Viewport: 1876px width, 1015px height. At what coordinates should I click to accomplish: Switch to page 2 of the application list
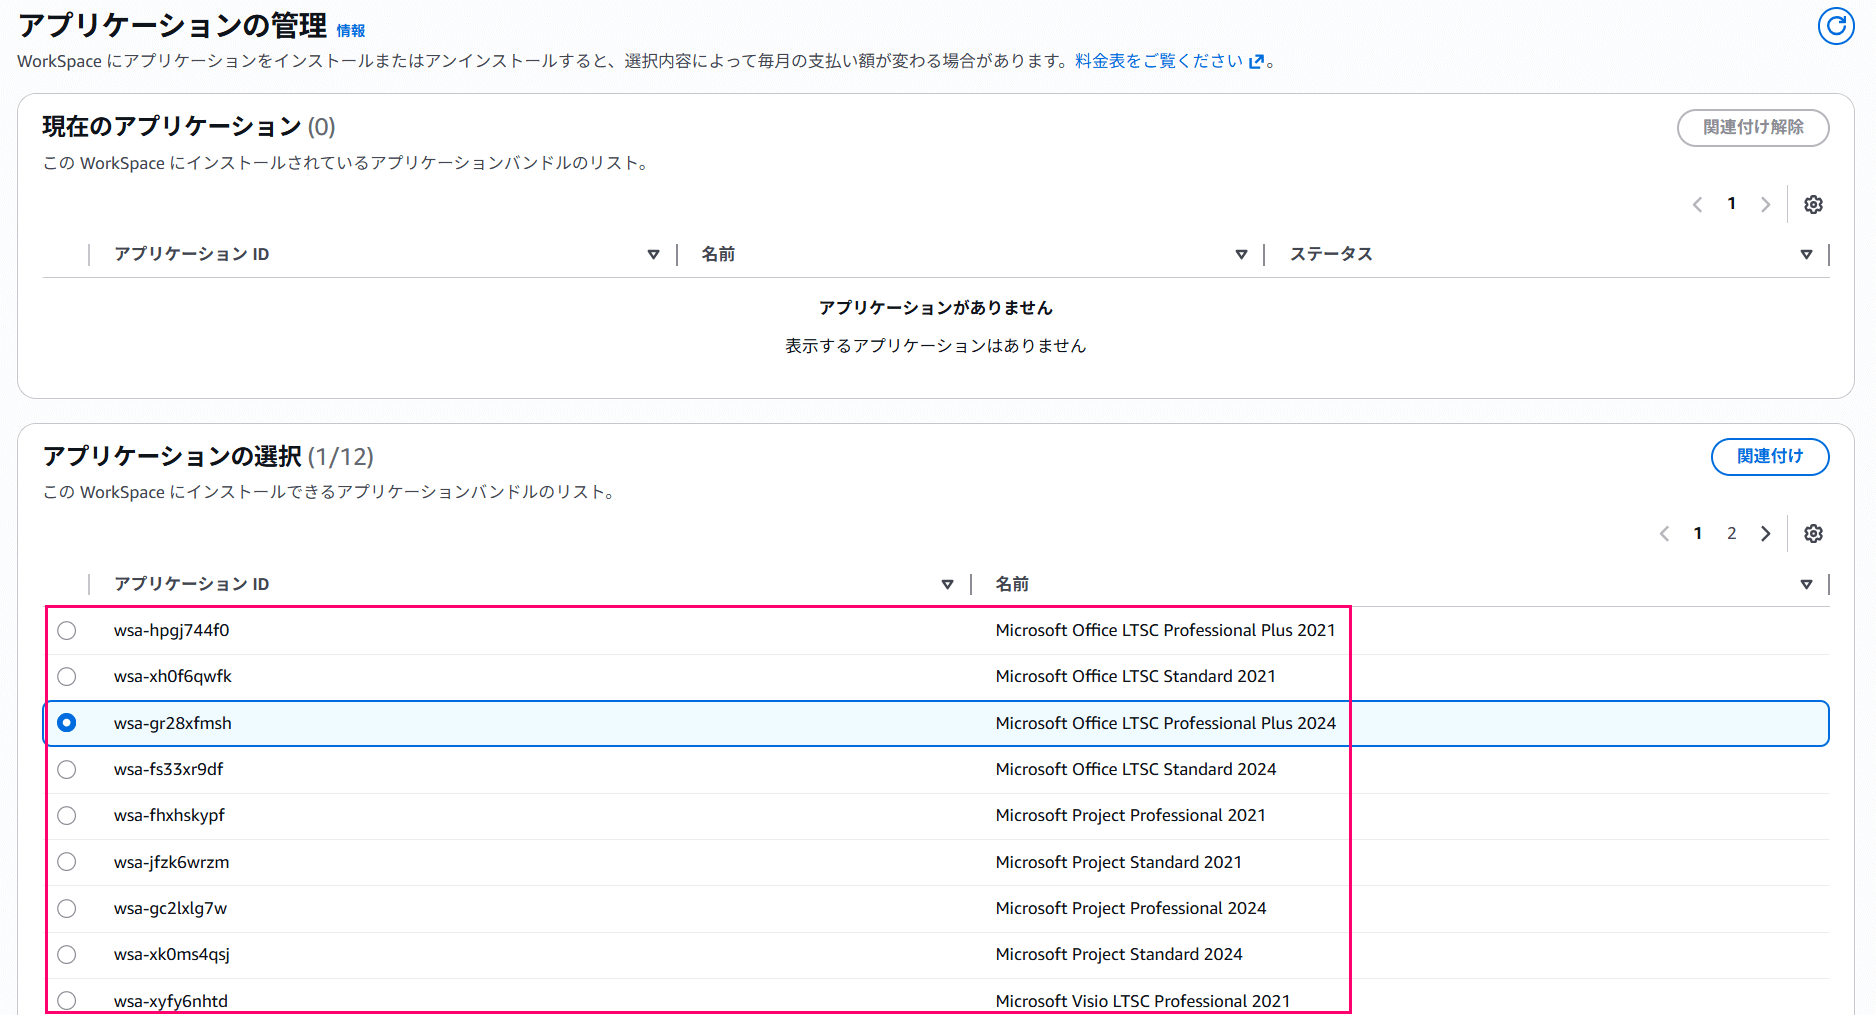point(1731,533)
